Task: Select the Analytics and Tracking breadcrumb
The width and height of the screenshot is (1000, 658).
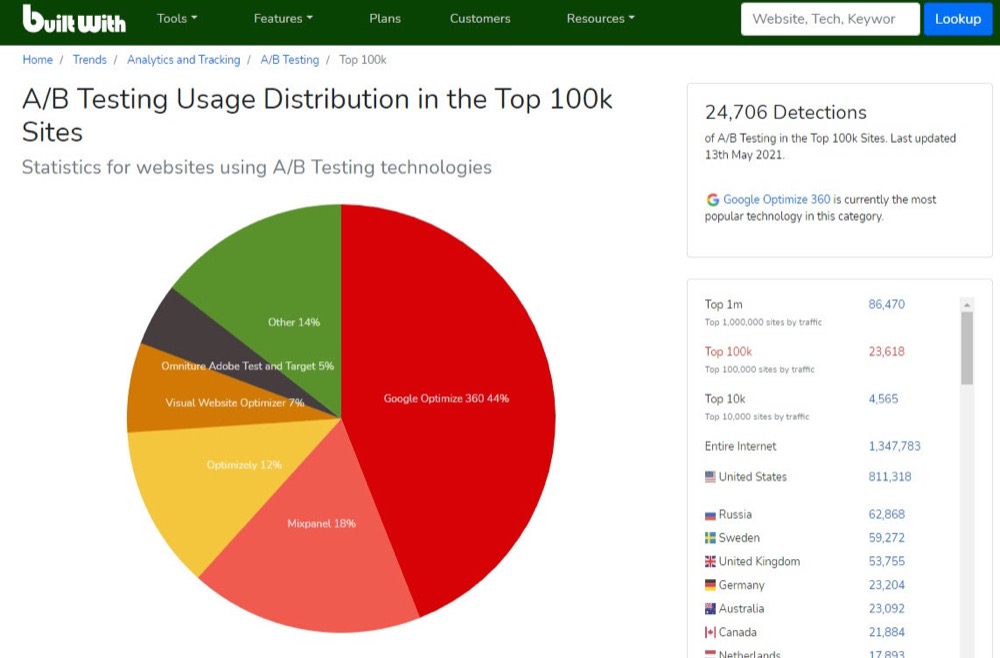Action: coord(183,60)
